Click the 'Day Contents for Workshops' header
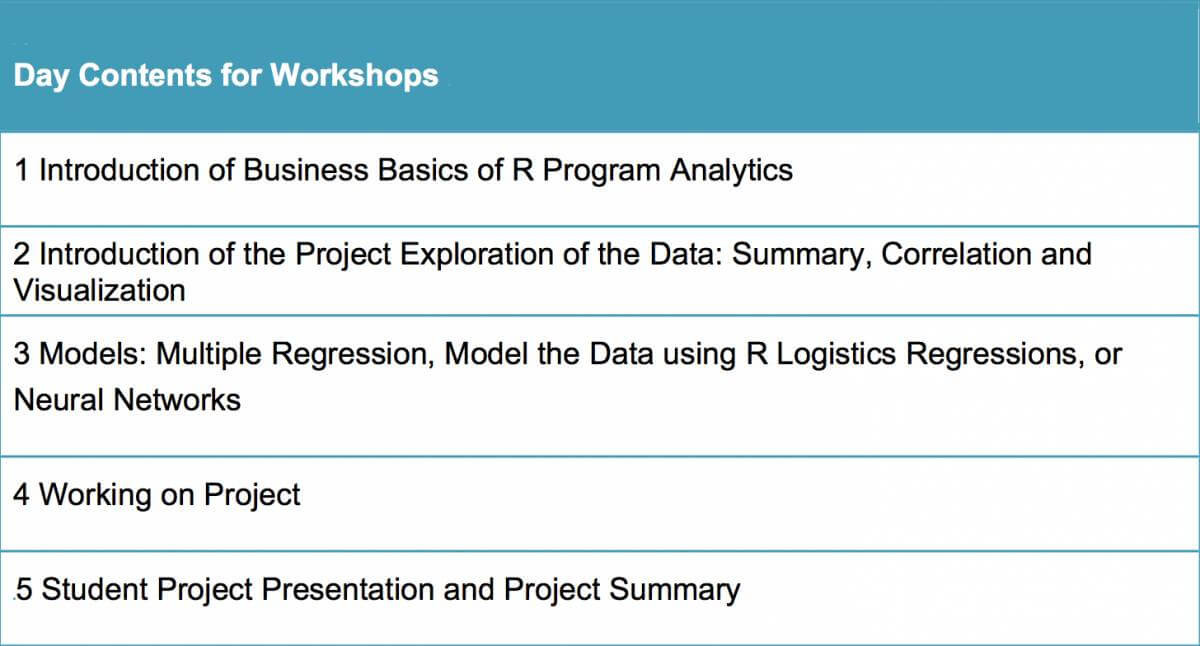 pyautogui.click(x=226, y=76)
